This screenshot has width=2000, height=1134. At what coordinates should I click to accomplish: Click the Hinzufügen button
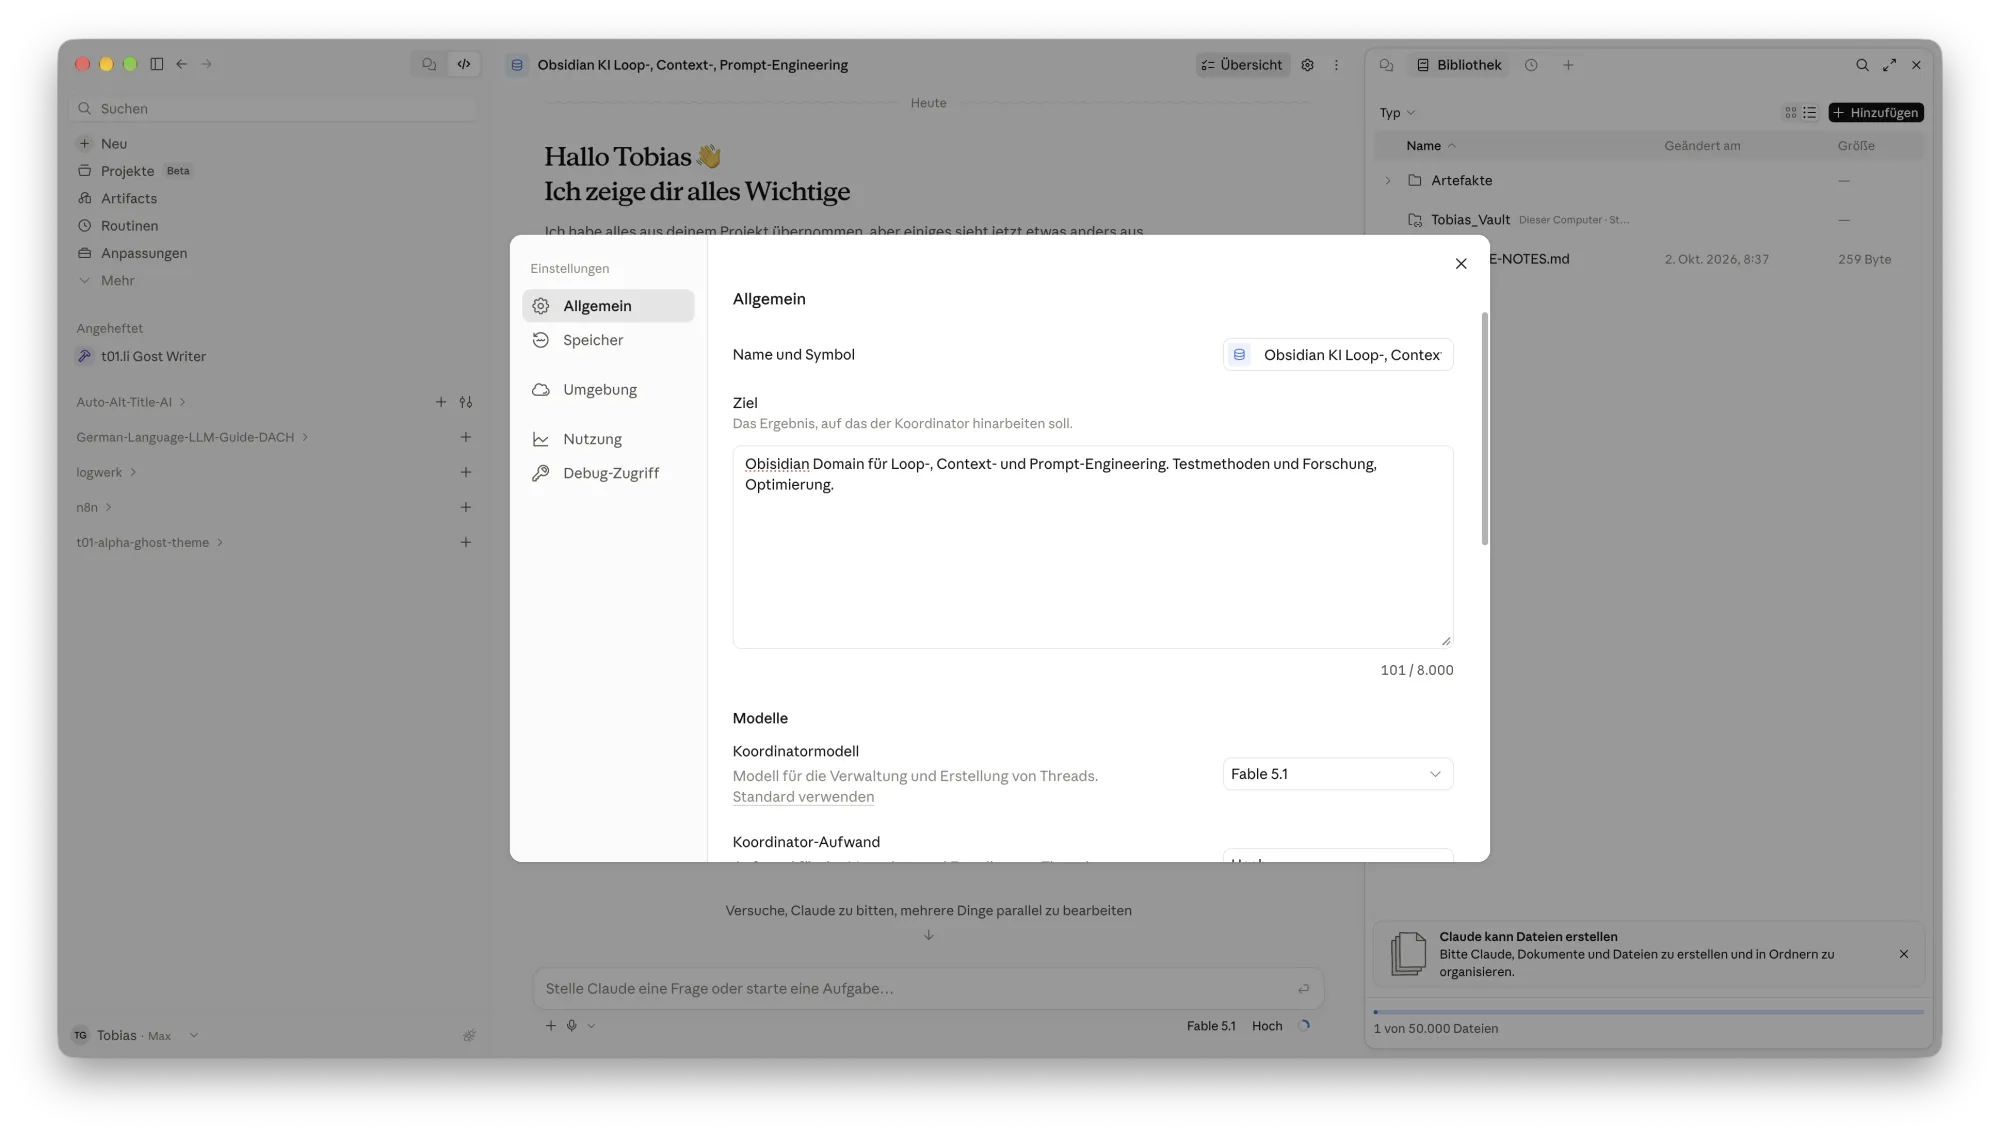(x=1876, y=113)
